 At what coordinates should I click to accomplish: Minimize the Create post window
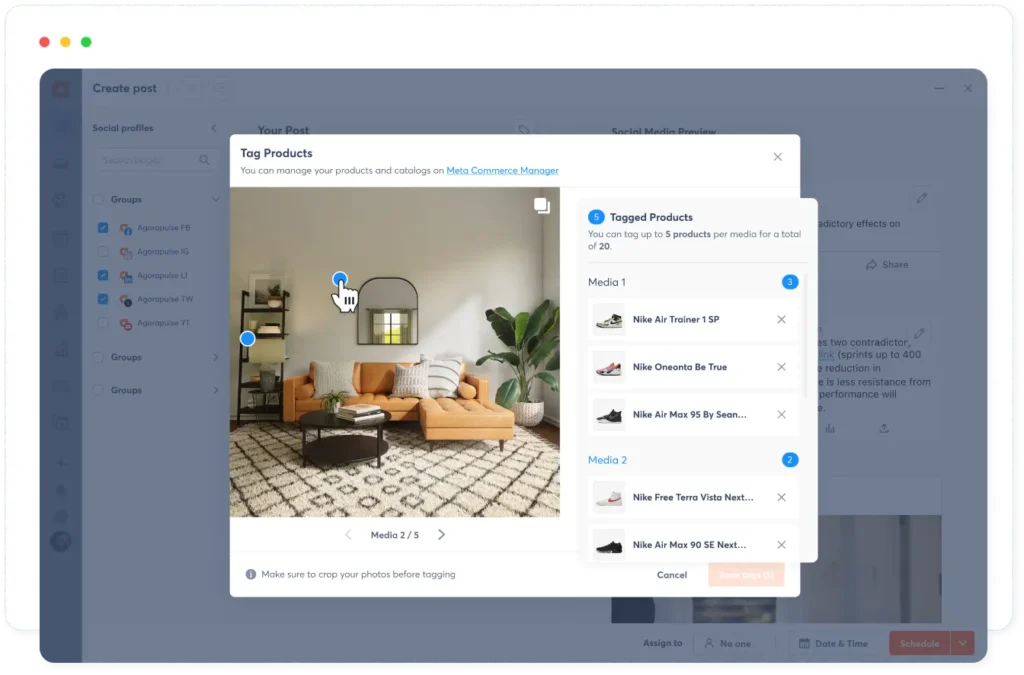pyautogui.click(x=939, y=88)
